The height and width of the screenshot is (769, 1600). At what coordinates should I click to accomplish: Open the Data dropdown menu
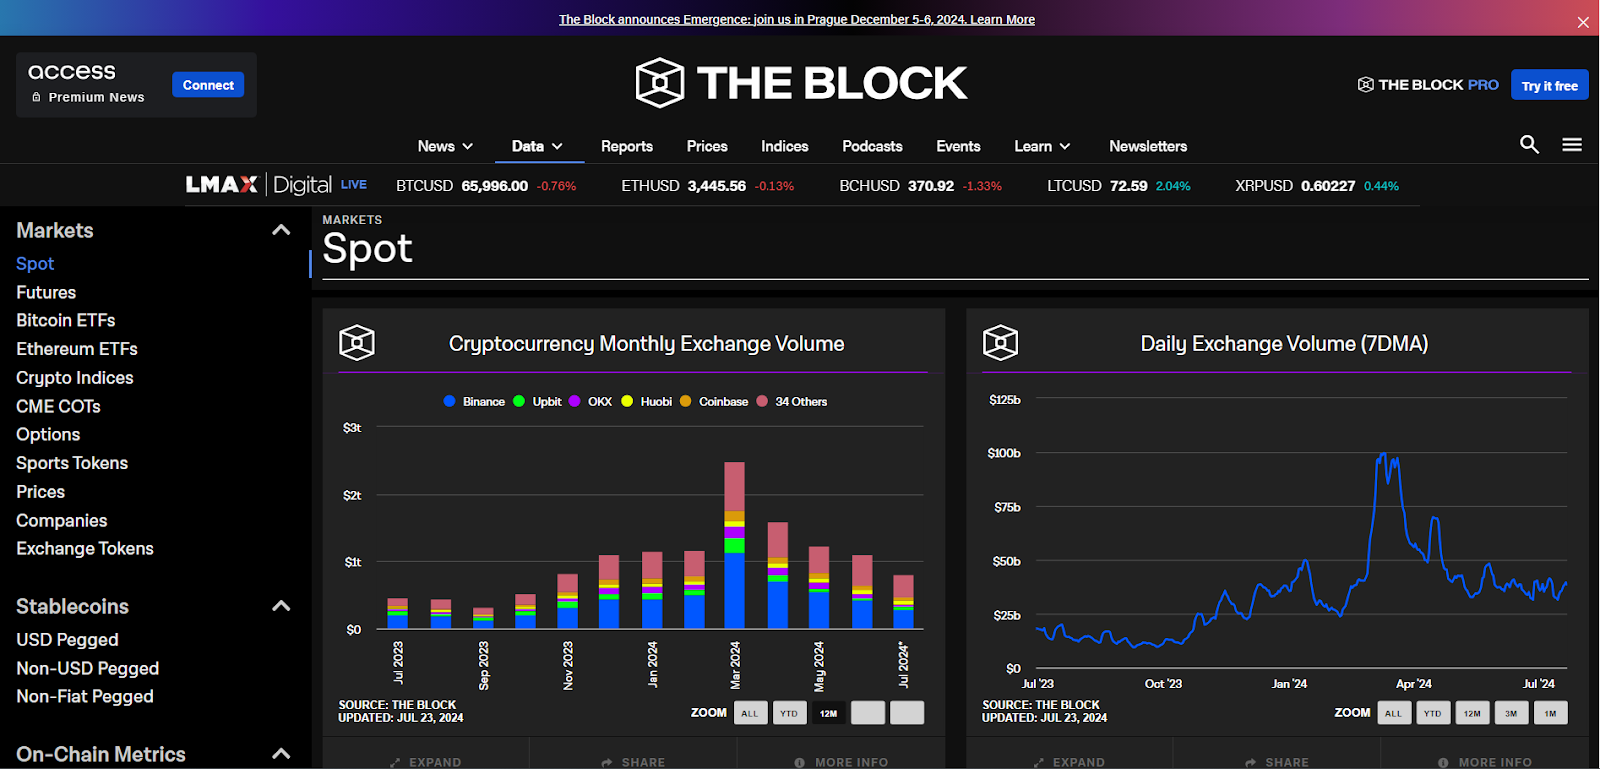click(x=538, y=146)
